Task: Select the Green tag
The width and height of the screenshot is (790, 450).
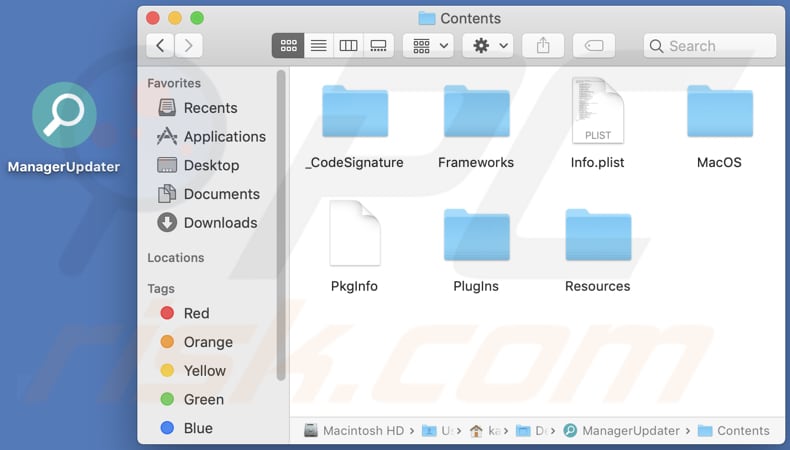Action: 191,400
